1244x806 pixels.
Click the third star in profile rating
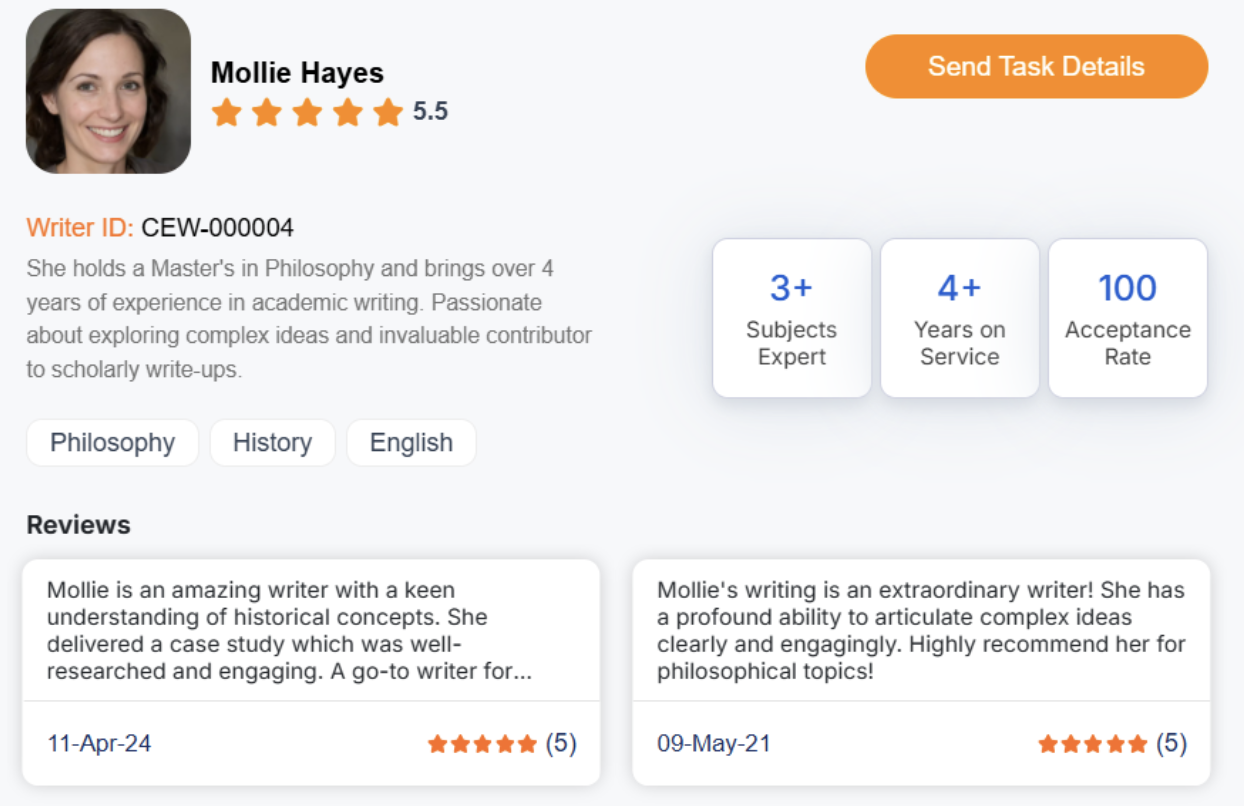pyautogui.click(x=307, y=112)
